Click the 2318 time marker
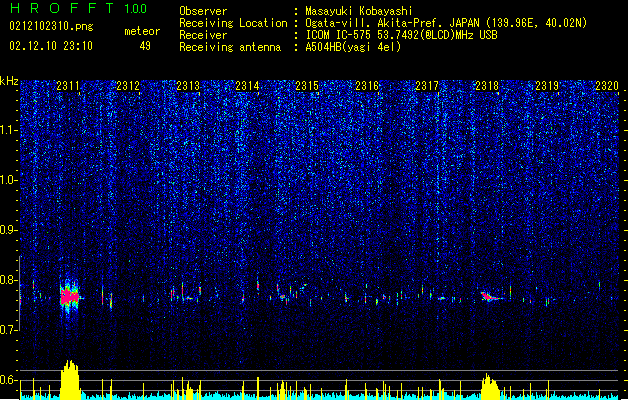Screen dimensions: 629x400 pos(487,86)
